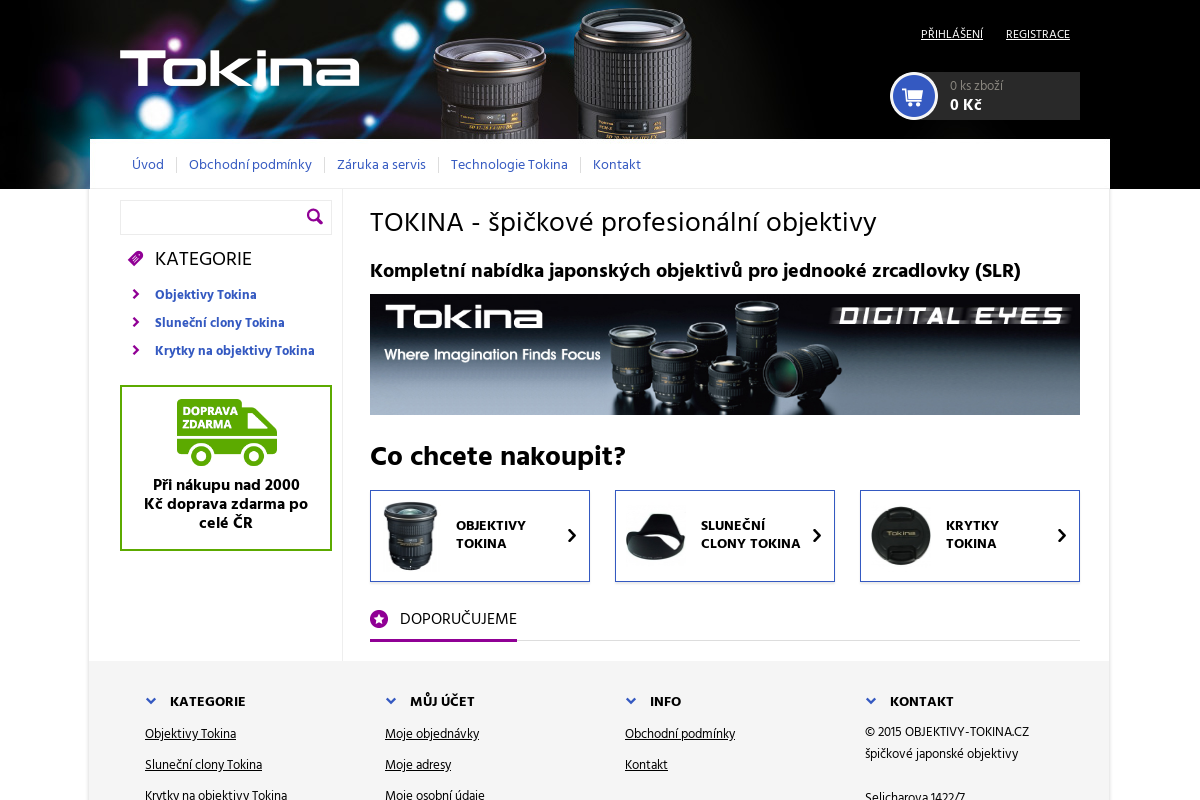Screen dimensions: 1200x800
Task: Click the green free delivery truck icon
Action: pyautogui.click(x=227, y=432)
